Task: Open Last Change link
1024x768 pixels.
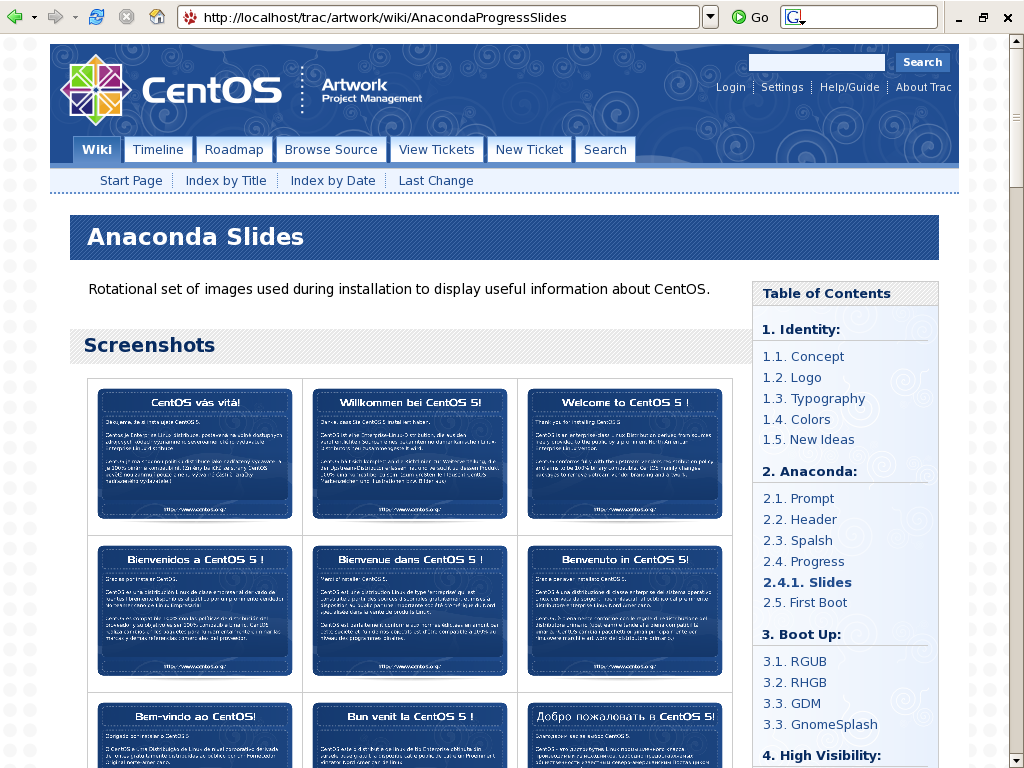Action: point(436,181)
